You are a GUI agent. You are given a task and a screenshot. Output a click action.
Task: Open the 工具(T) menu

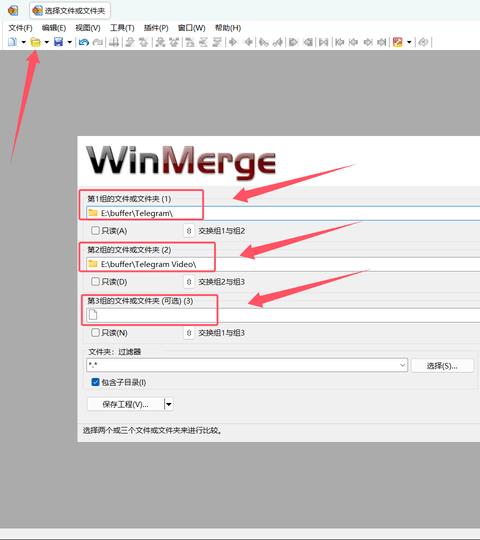(x=122, y=28)
